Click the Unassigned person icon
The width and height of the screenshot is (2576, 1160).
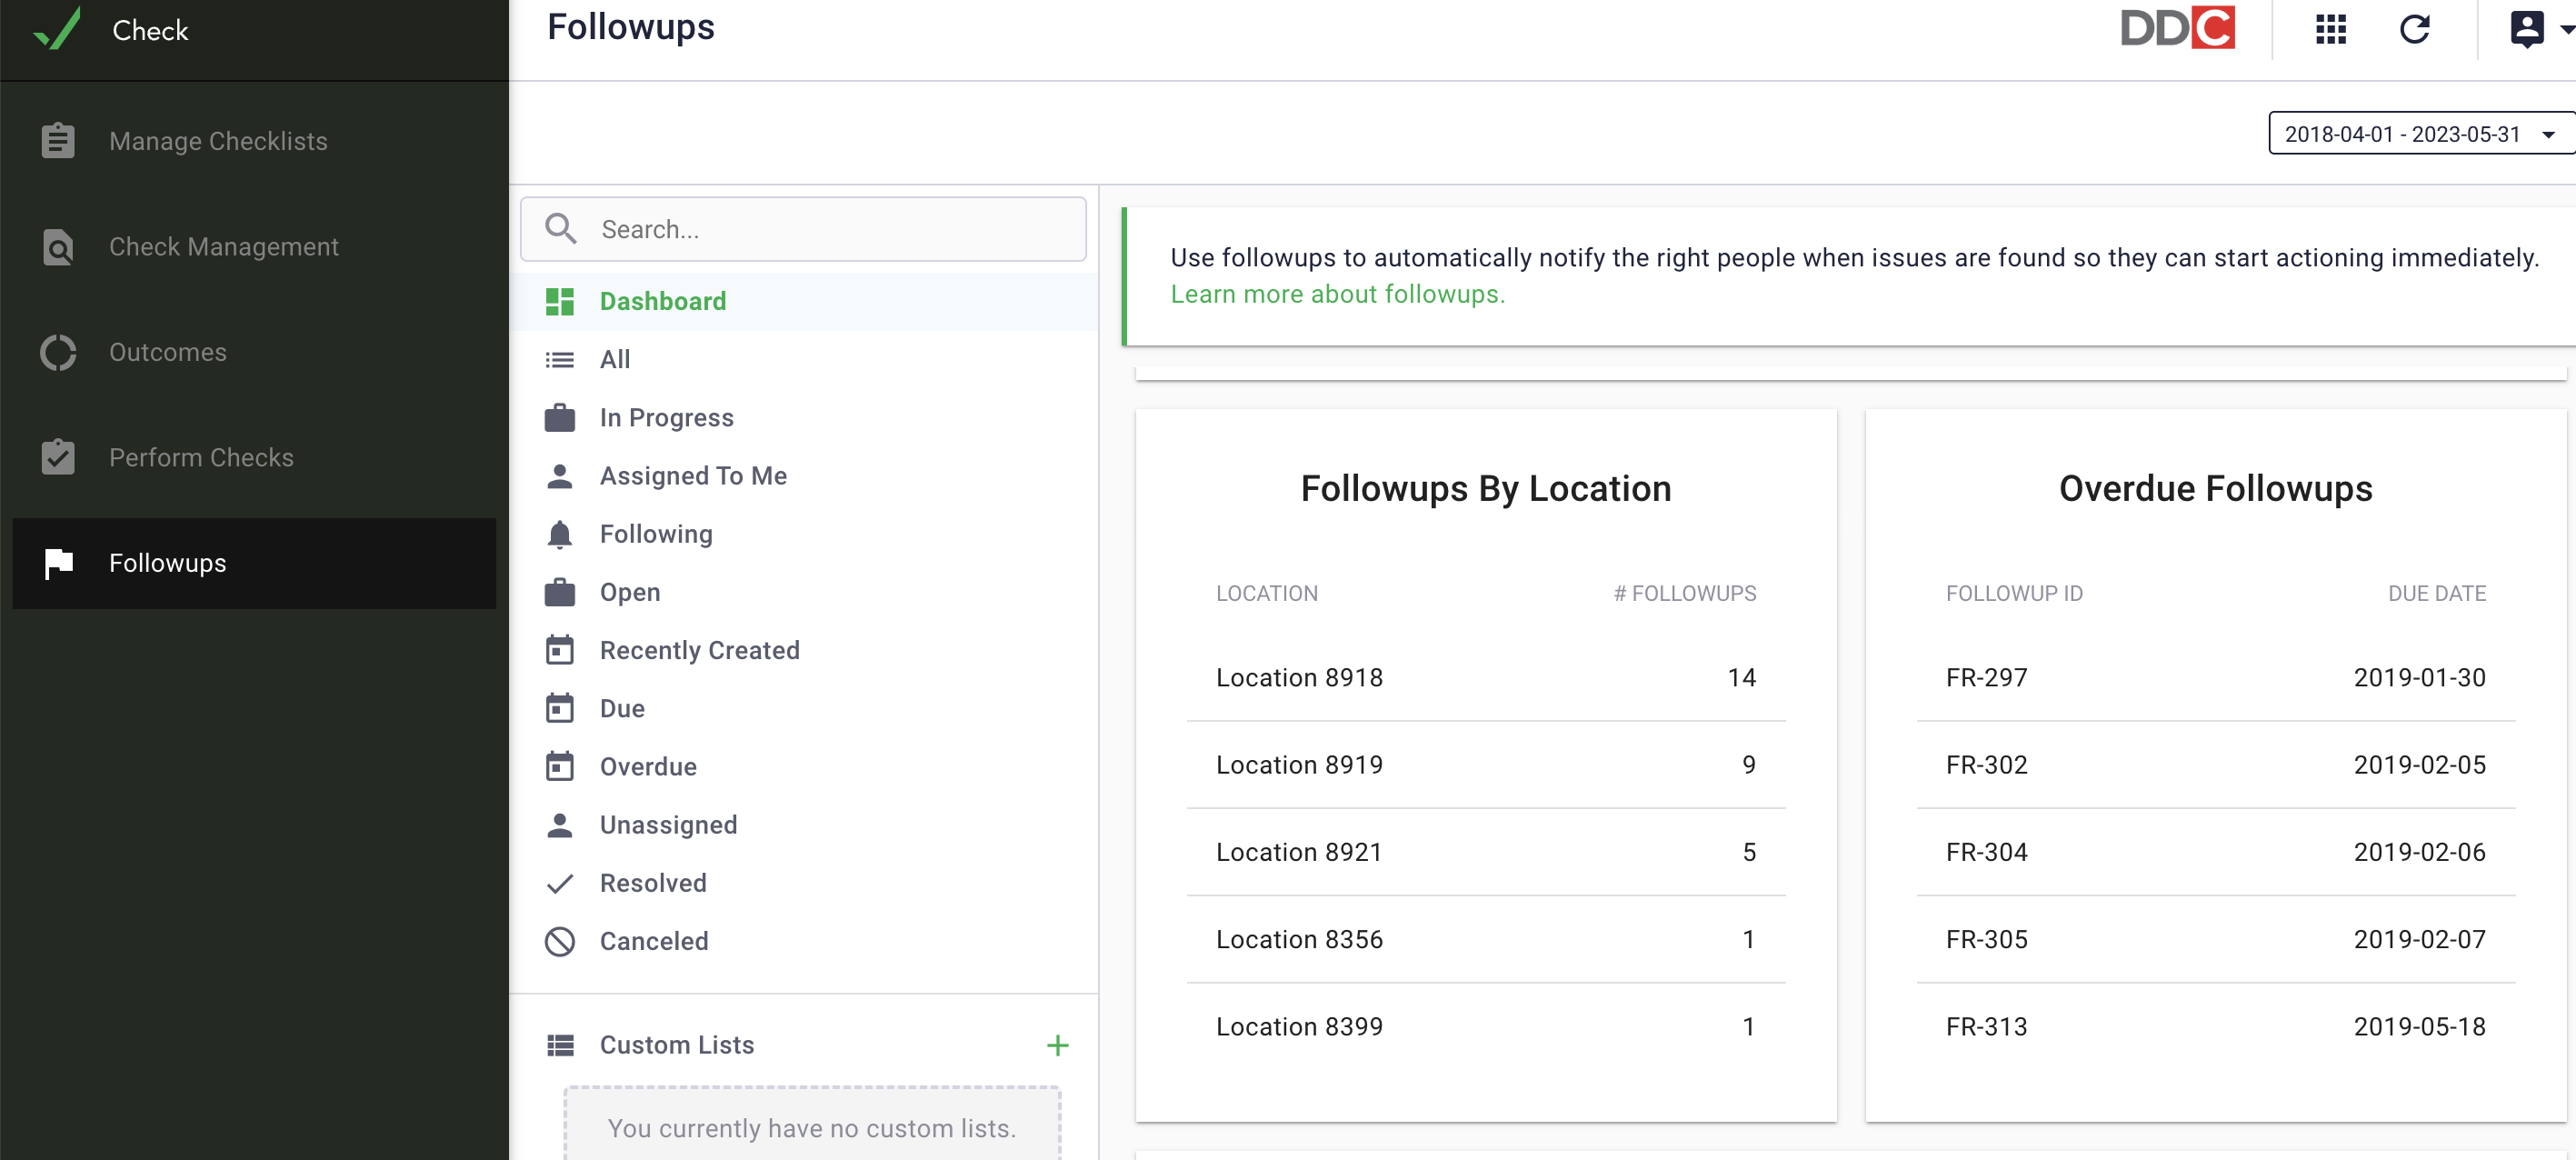click(559, 825)
